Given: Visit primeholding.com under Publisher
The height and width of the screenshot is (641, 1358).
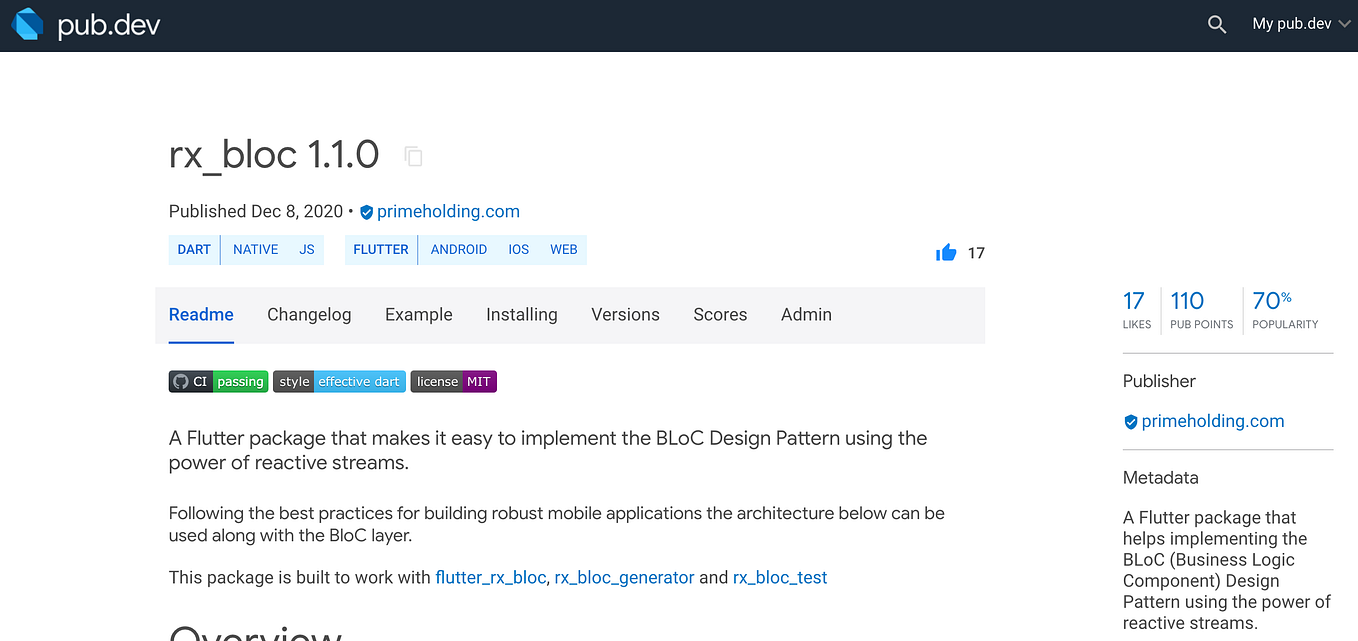Looking at the screenshot, I should click(1213, 420).
